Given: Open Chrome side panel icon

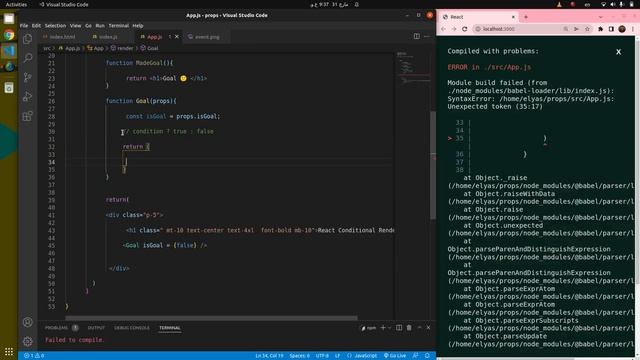Looking at the screenshot, I should [x=611, y=29].
